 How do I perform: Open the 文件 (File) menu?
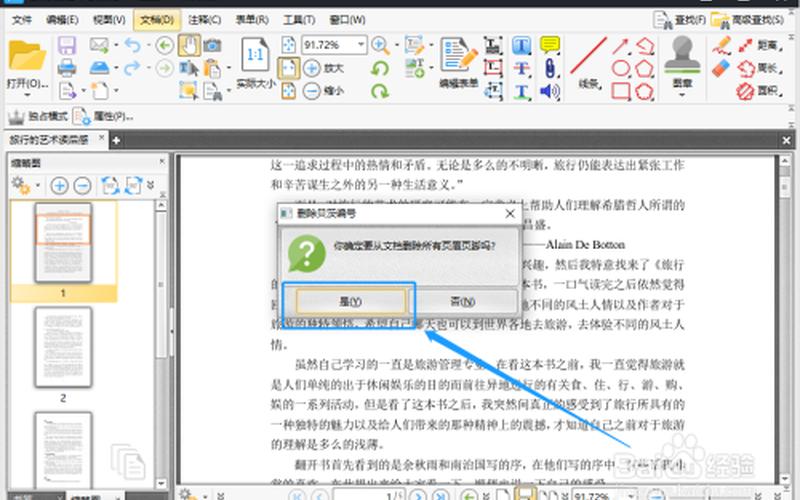click(x=21, y=20)
